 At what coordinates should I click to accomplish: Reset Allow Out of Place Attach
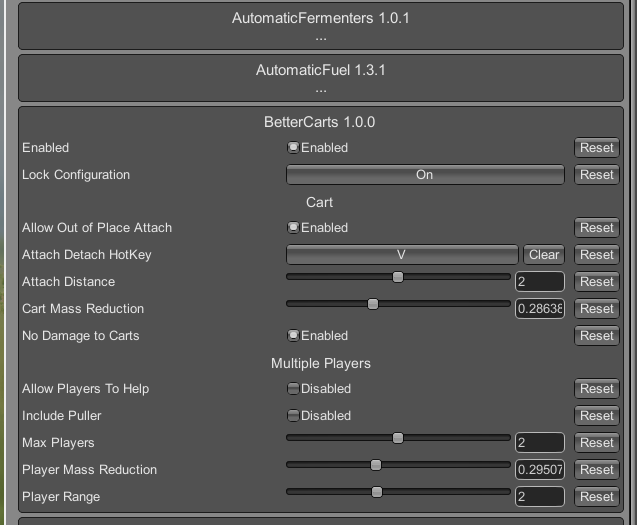tap(596, 227)
